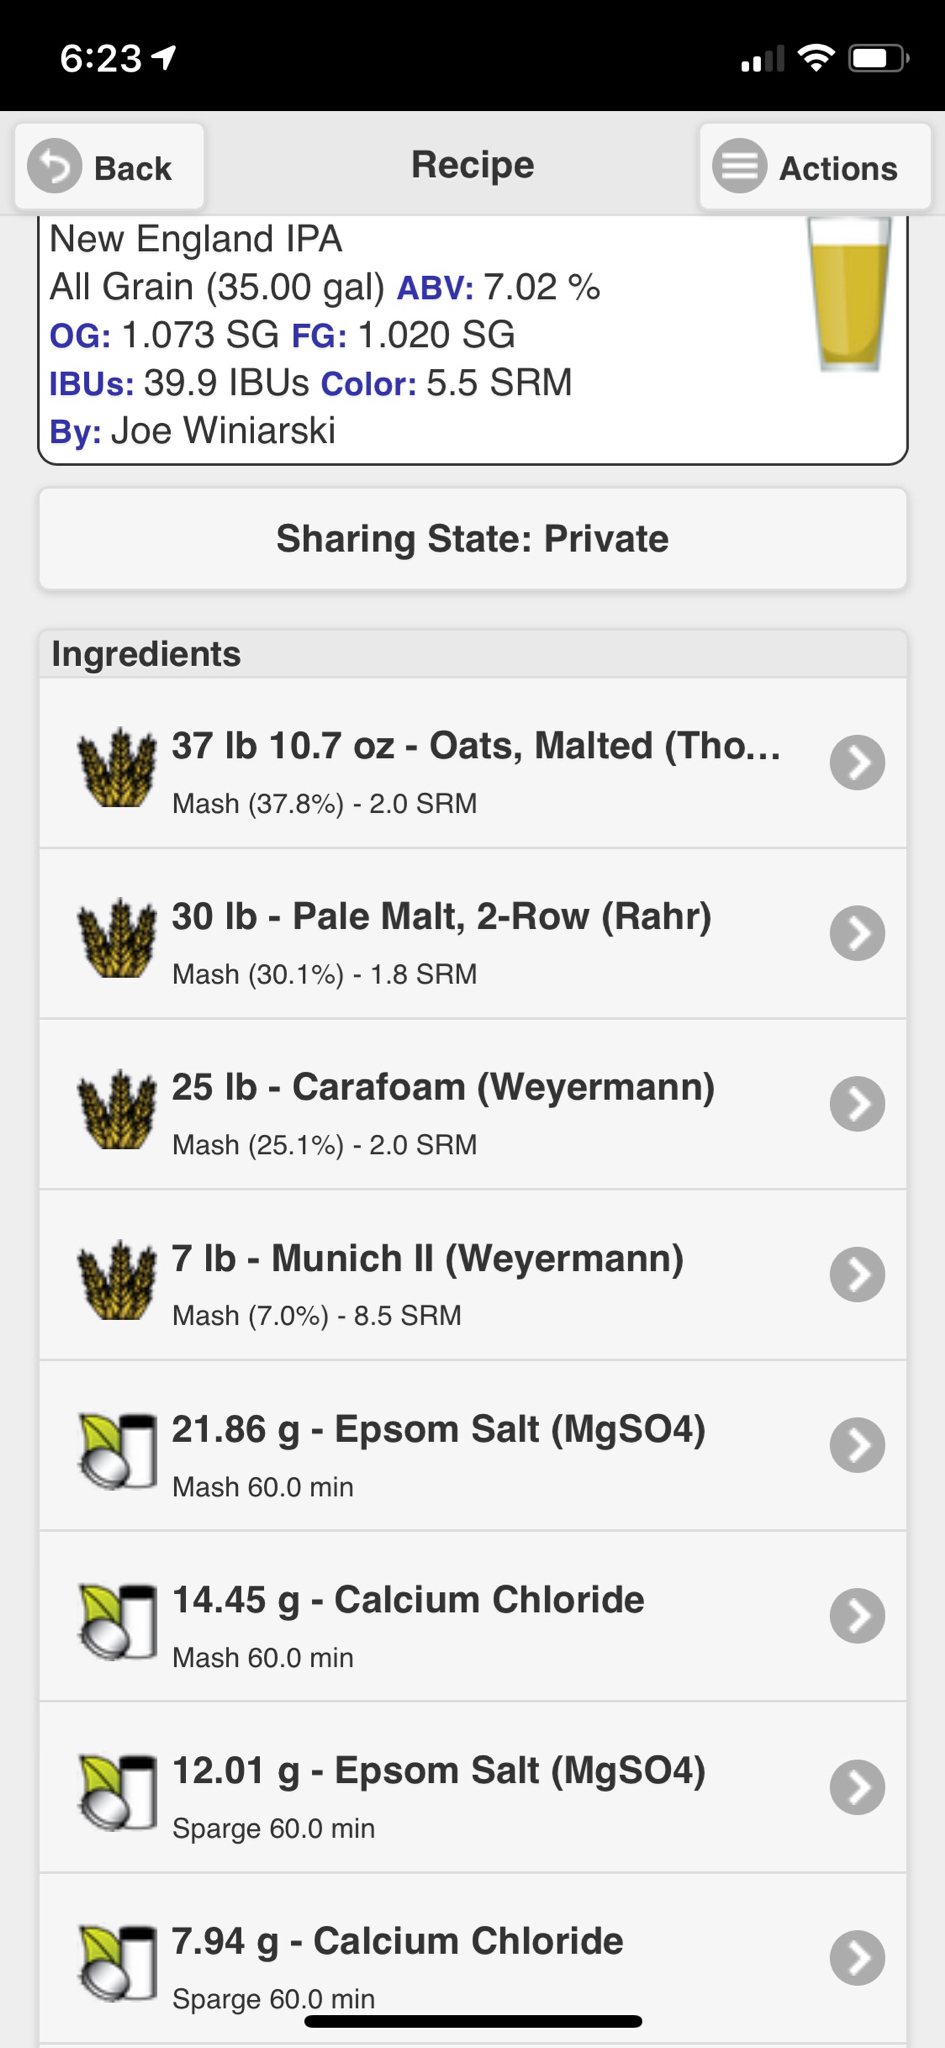Tap the grain icon beside Pale Malt, 2-Row
This screenshot has height=2048, width=945.
tap(117, 937)
